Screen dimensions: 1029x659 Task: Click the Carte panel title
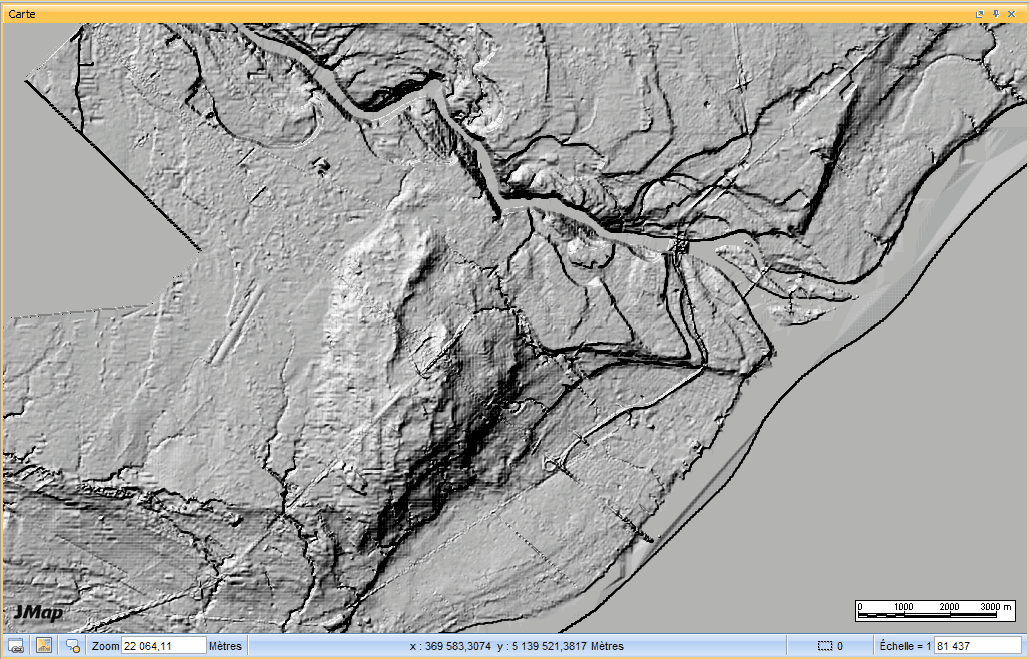tap(23, 14)
